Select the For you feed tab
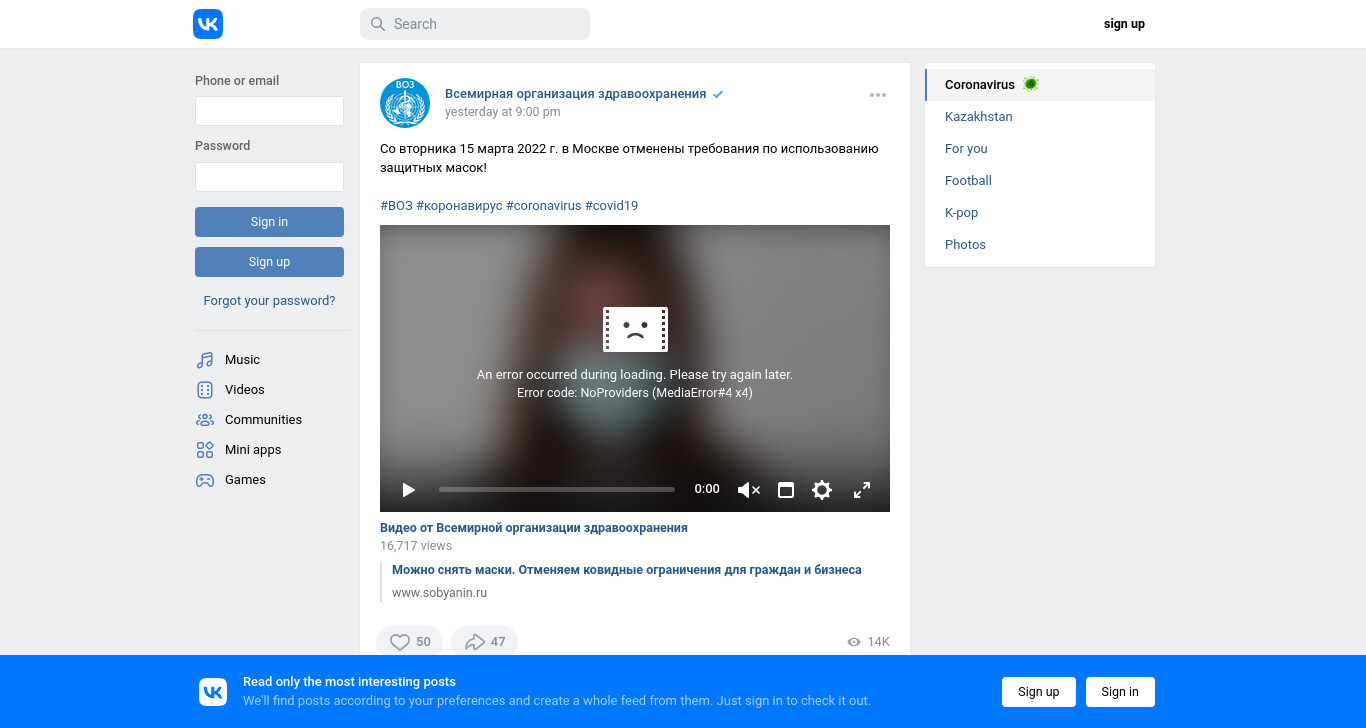The image size is (1366, 728). coord(1040,149)
